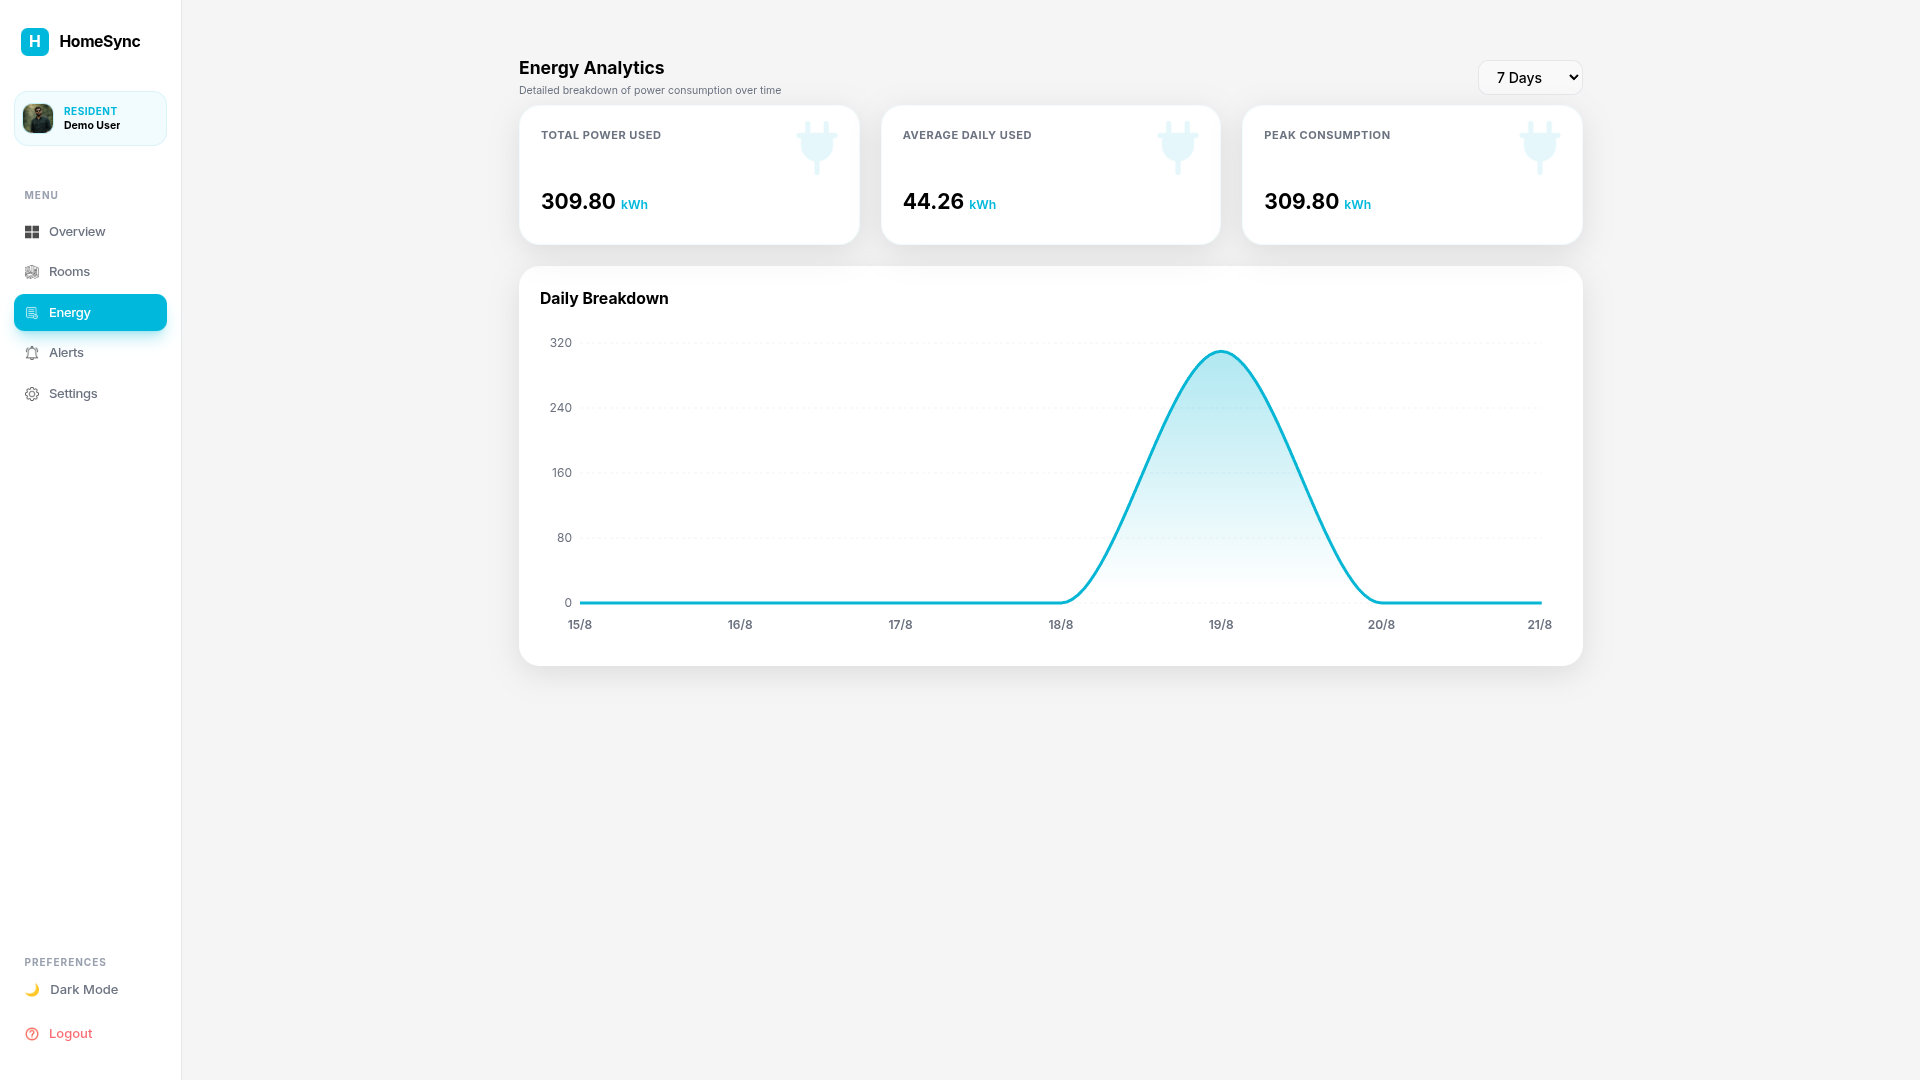Click the 16/8 axis label
Viewport: 1920px width, 1080px height.
740,625
